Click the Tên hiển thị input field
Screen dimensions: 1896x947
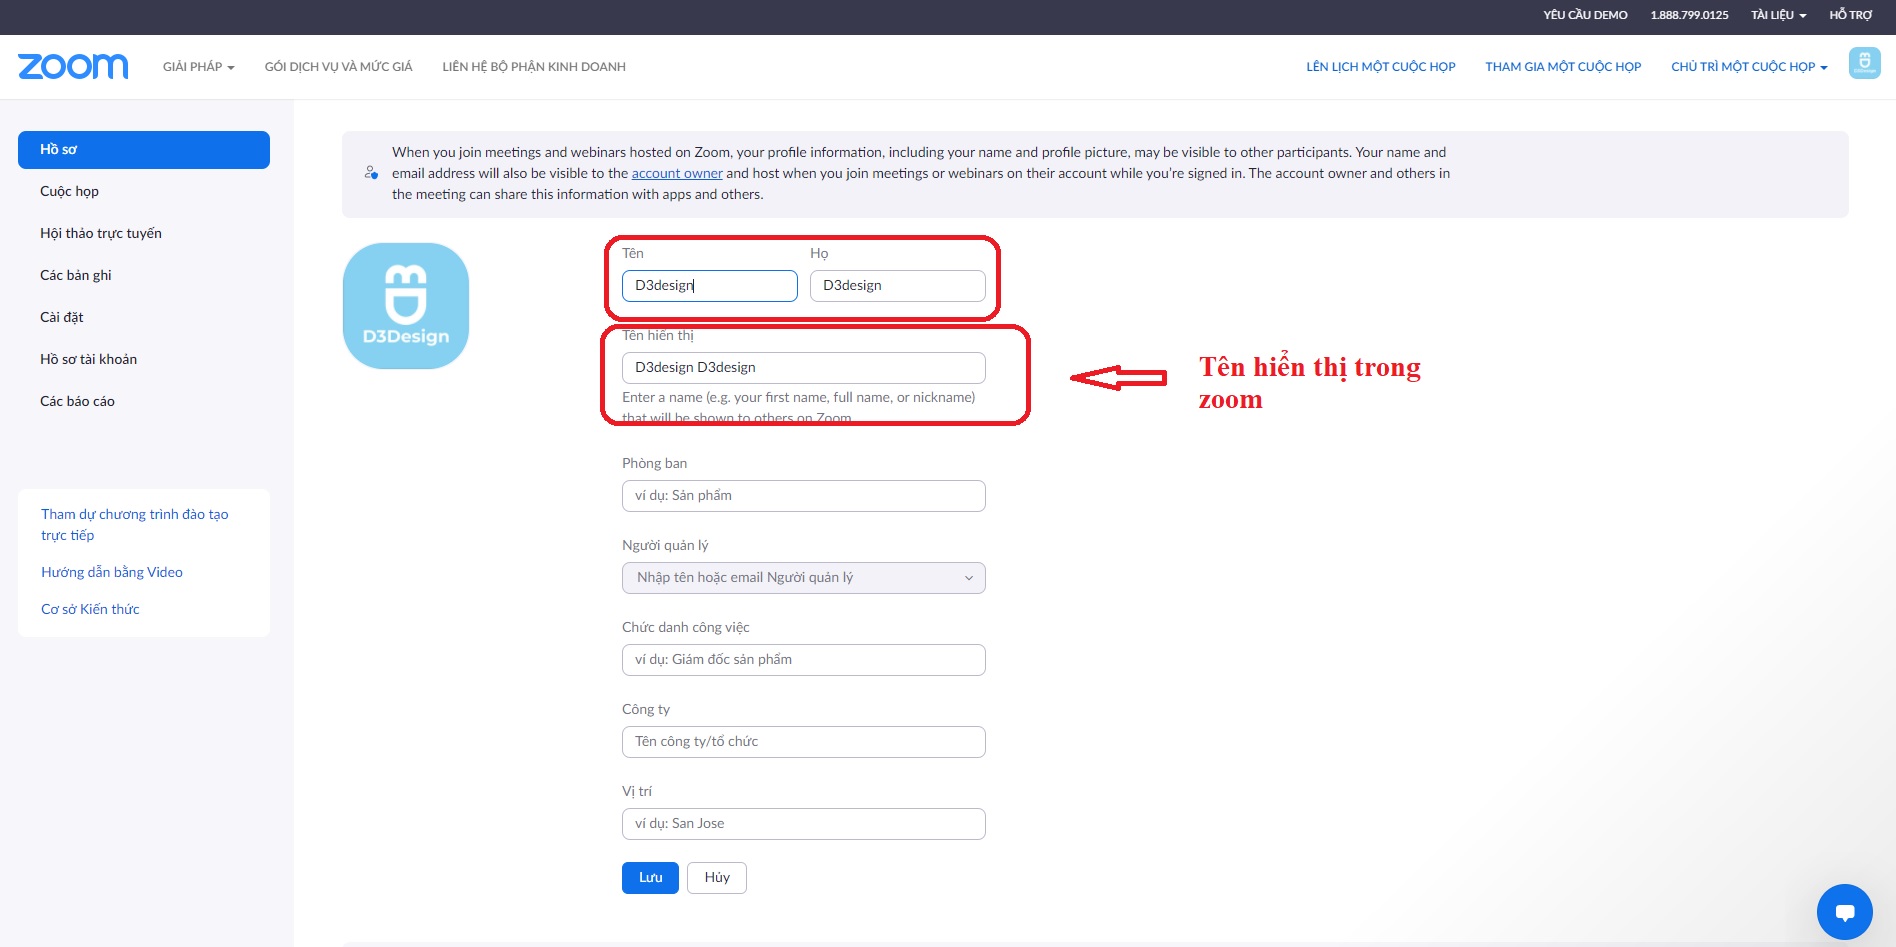click(804, 368)
